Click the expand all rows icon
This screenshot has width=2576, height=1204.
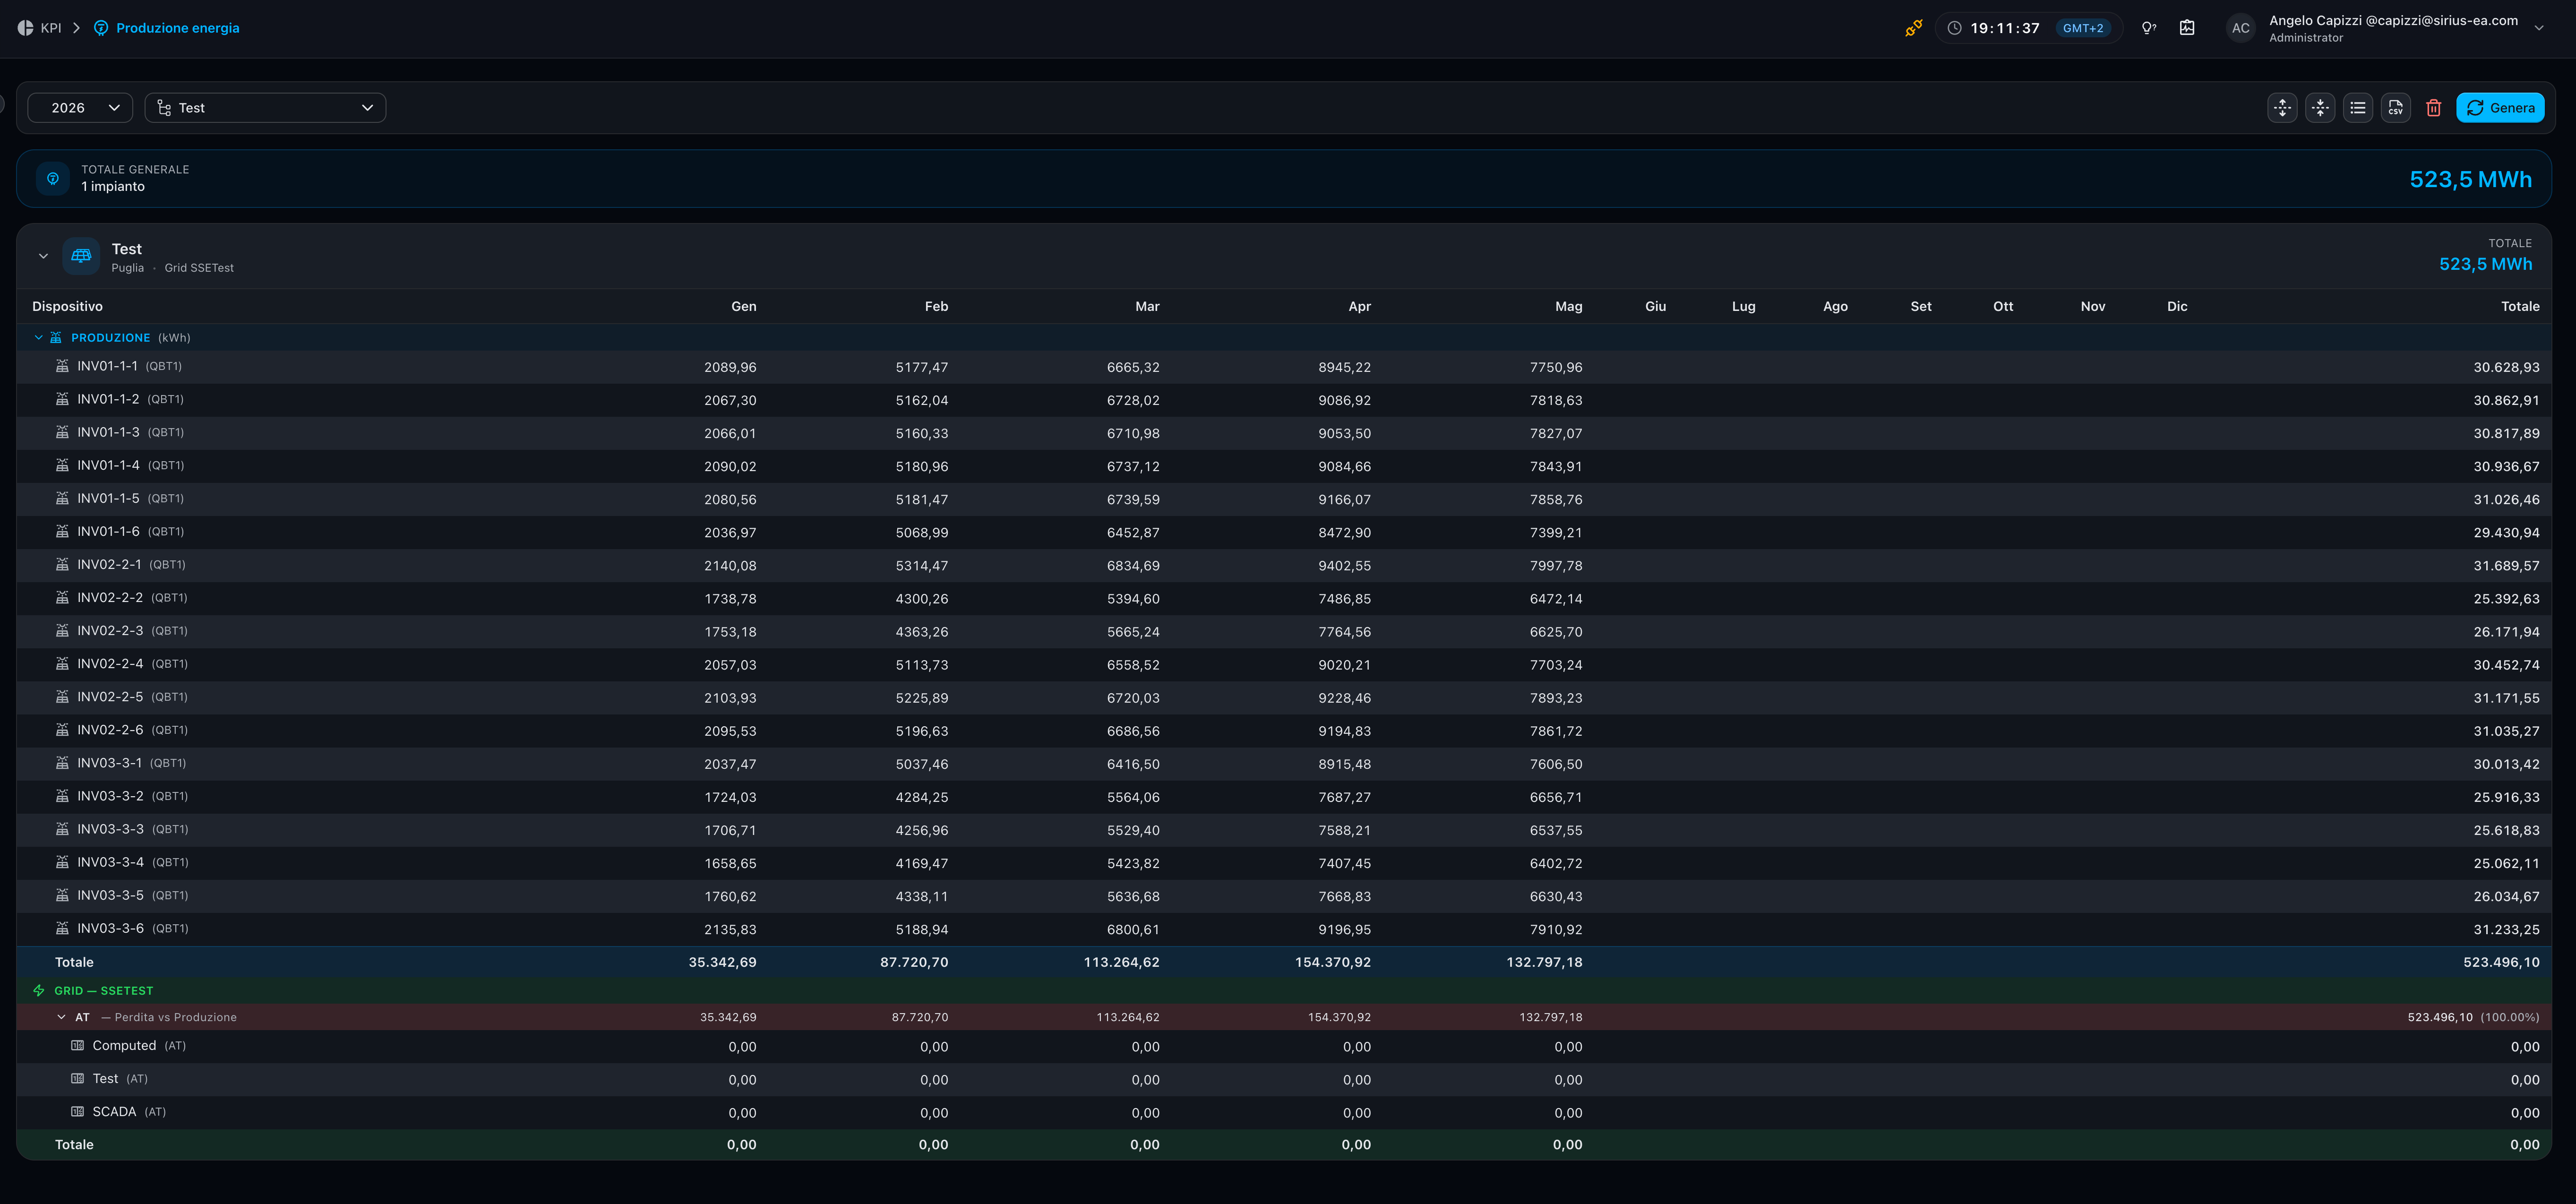(2282, 108)
